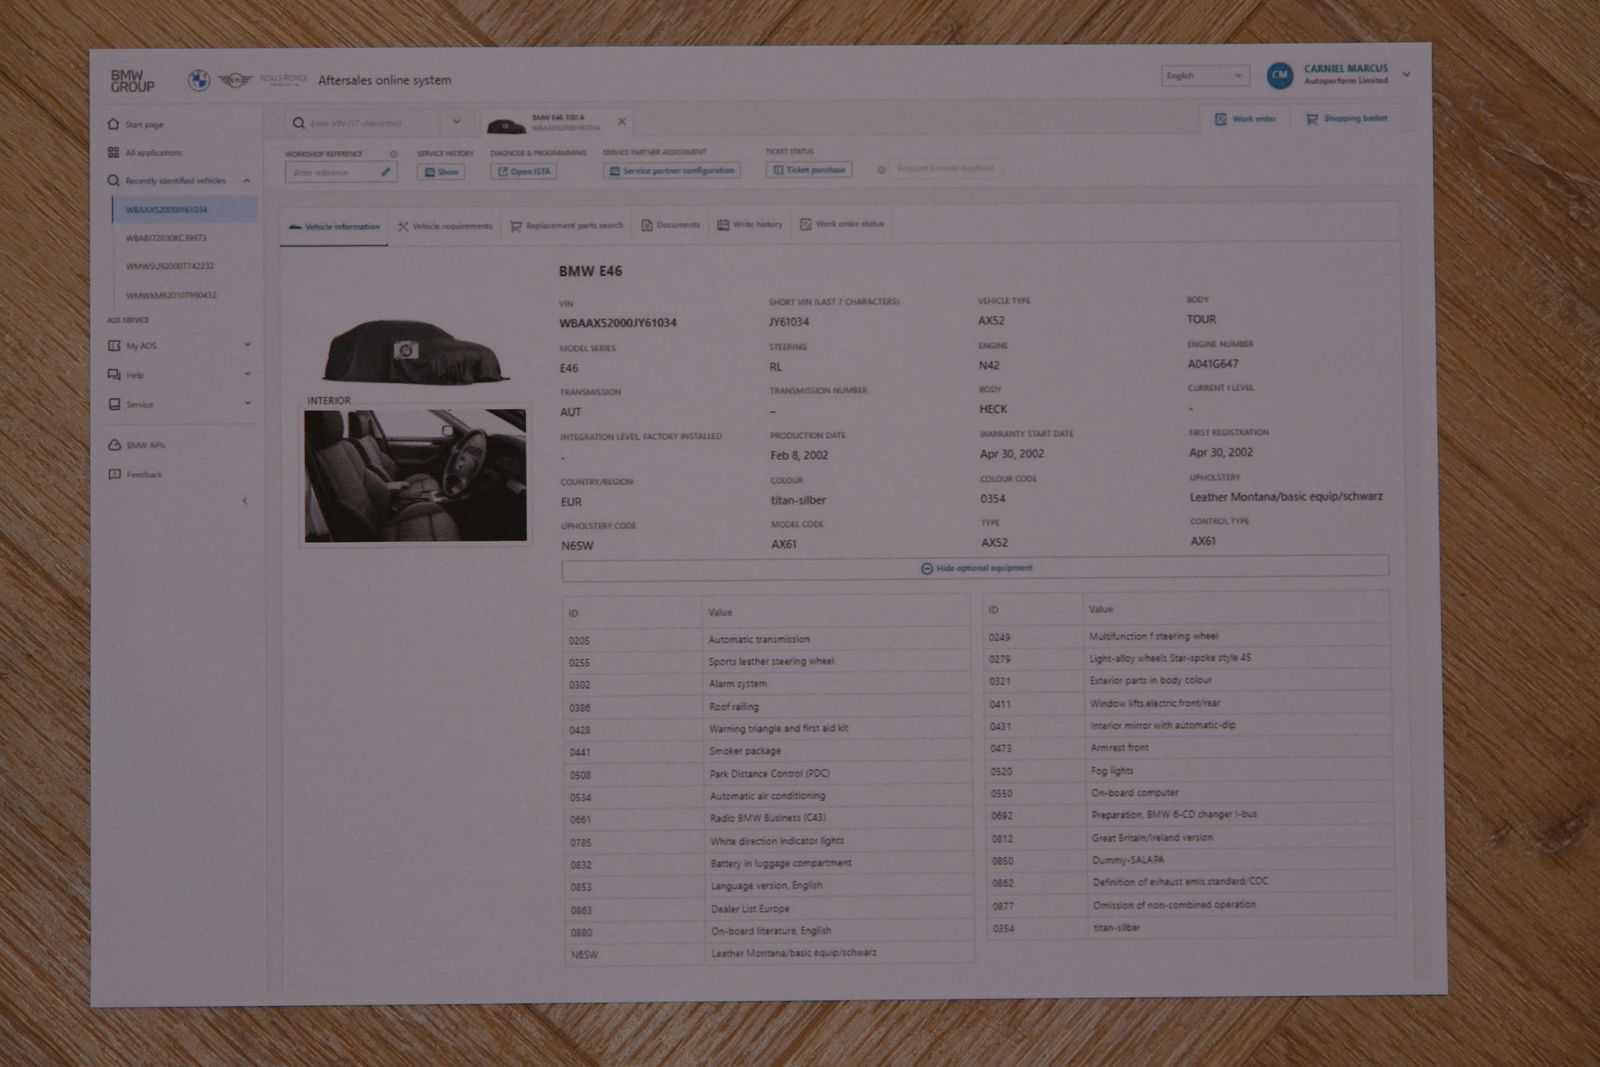This screenshot has width=1600, height=1067.
Task: Open the VIN search history dropdown arrow
Action: tap(457, 122)
